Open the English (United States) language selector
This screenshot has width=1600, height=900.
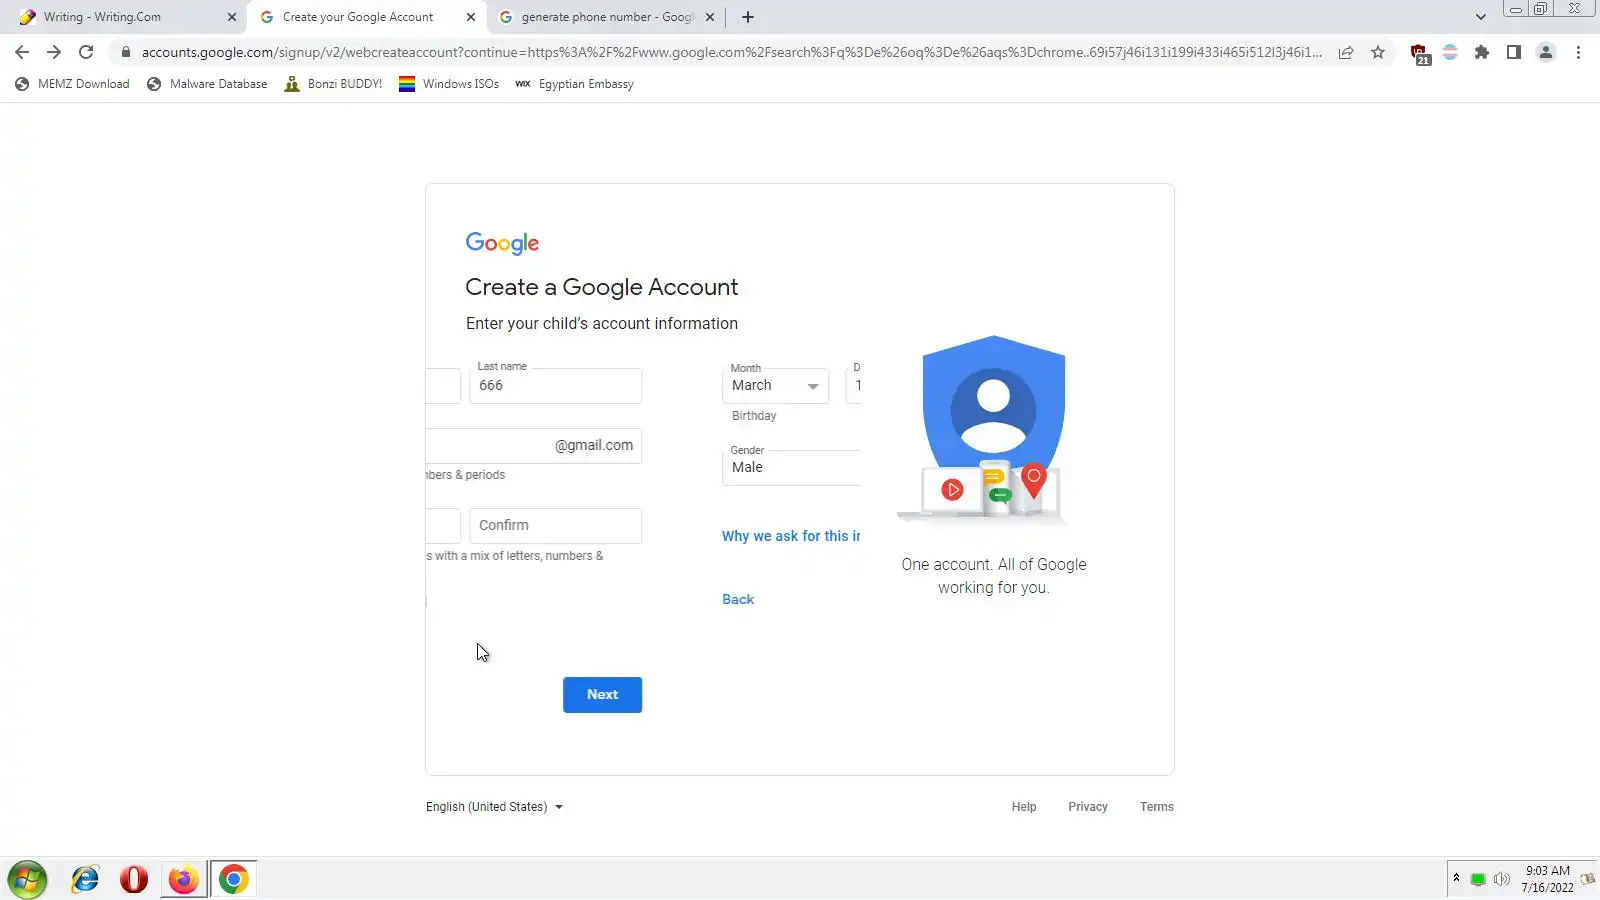point(495,807)
